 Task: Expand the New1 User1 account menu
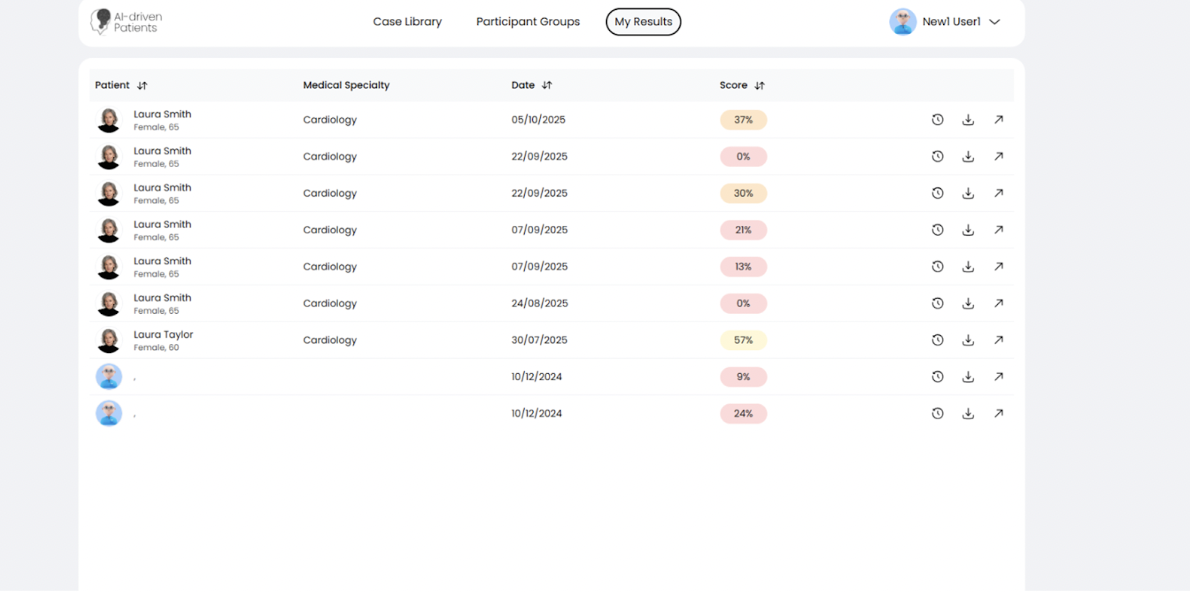pos(994,22)
